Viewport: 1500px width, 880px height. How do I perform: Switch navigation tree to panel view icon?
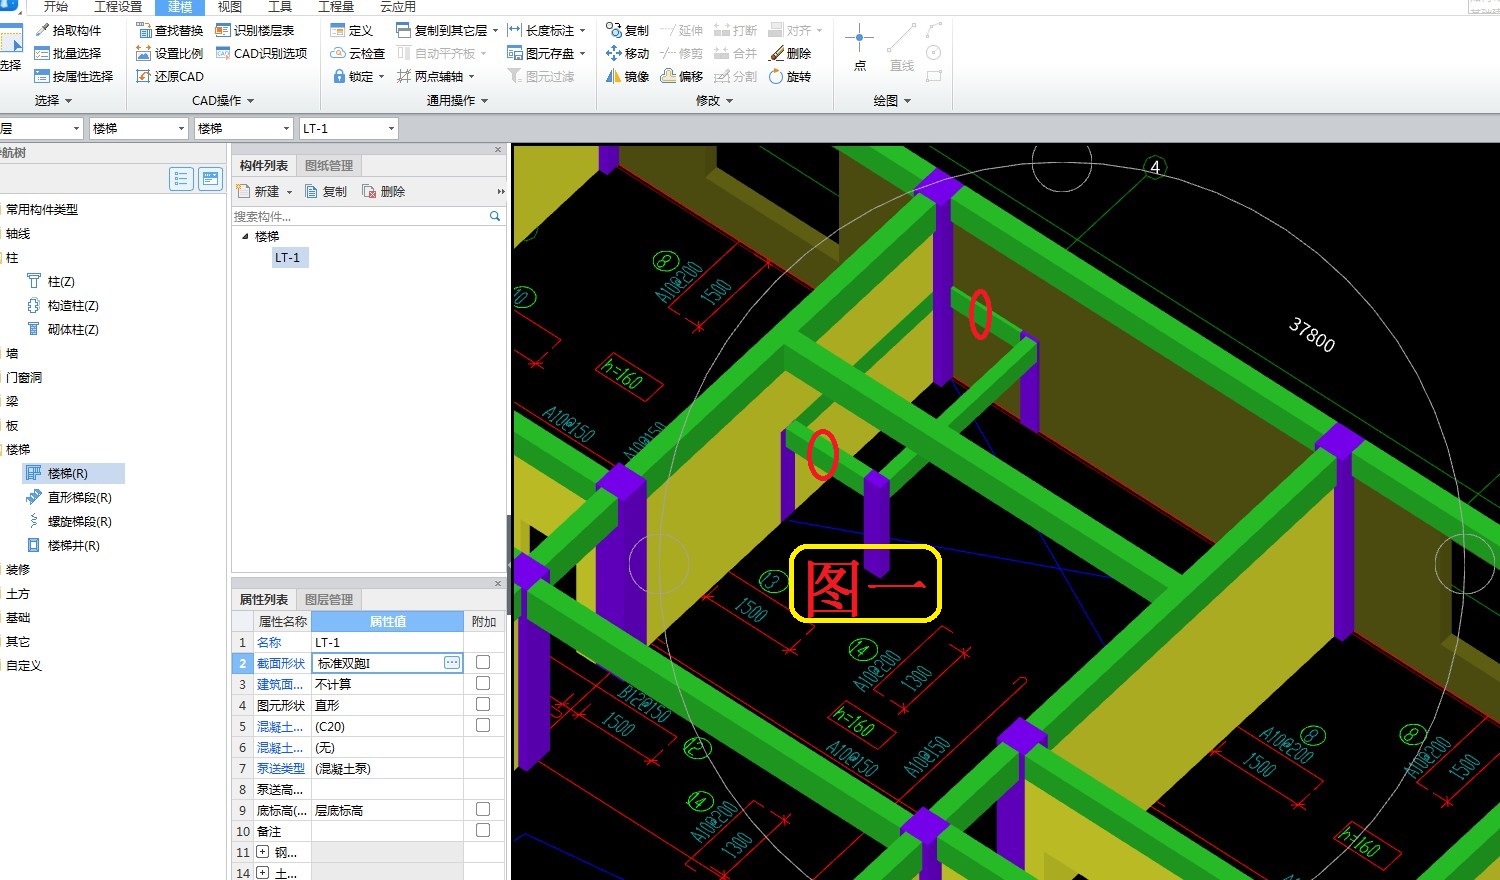[x=210, y=179]
